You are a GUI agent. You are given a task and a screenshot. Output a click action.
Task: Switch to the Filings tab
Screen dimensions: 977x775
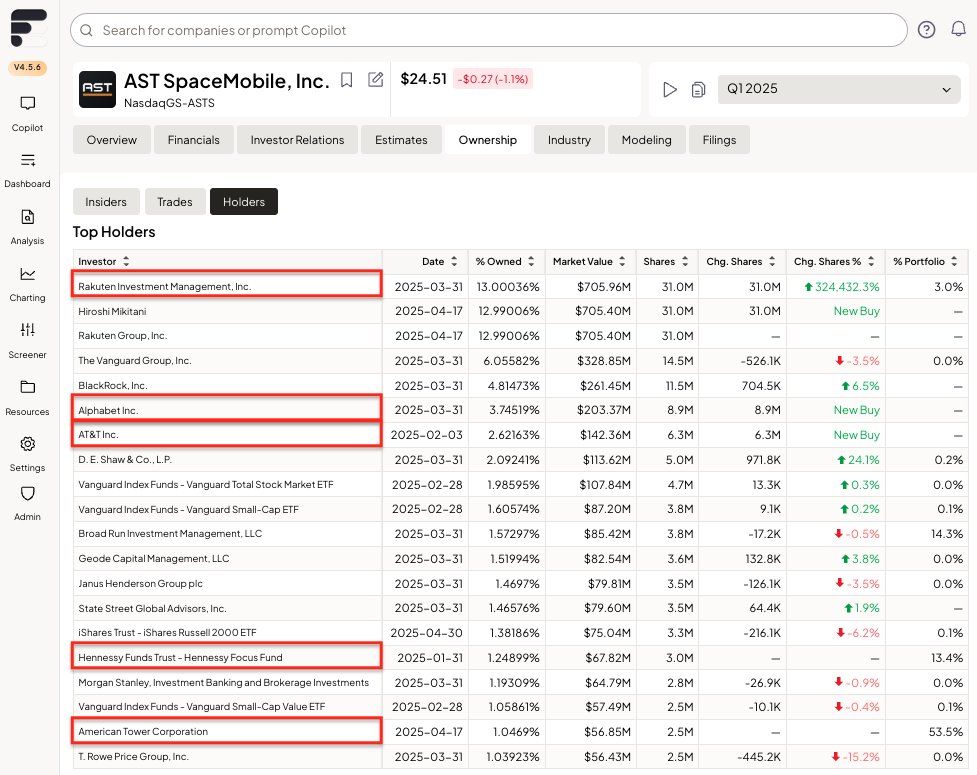point(719,140)
